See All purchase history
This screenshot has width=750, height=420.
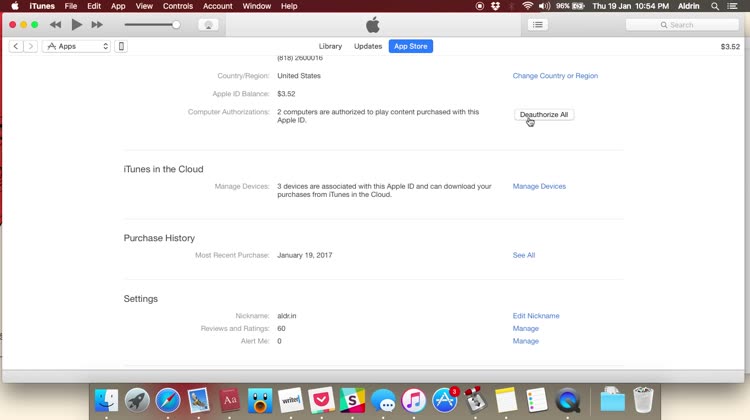click(x=524, y=255)
